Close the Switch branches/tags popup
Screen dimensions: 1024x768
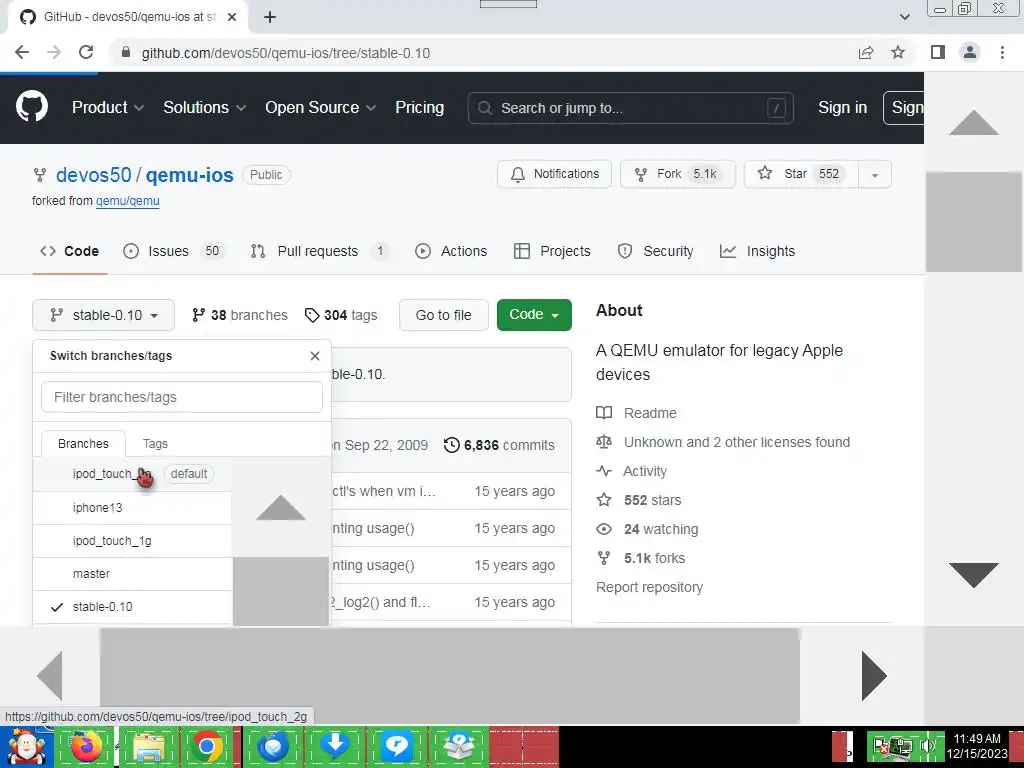click(x=315, y=356)
